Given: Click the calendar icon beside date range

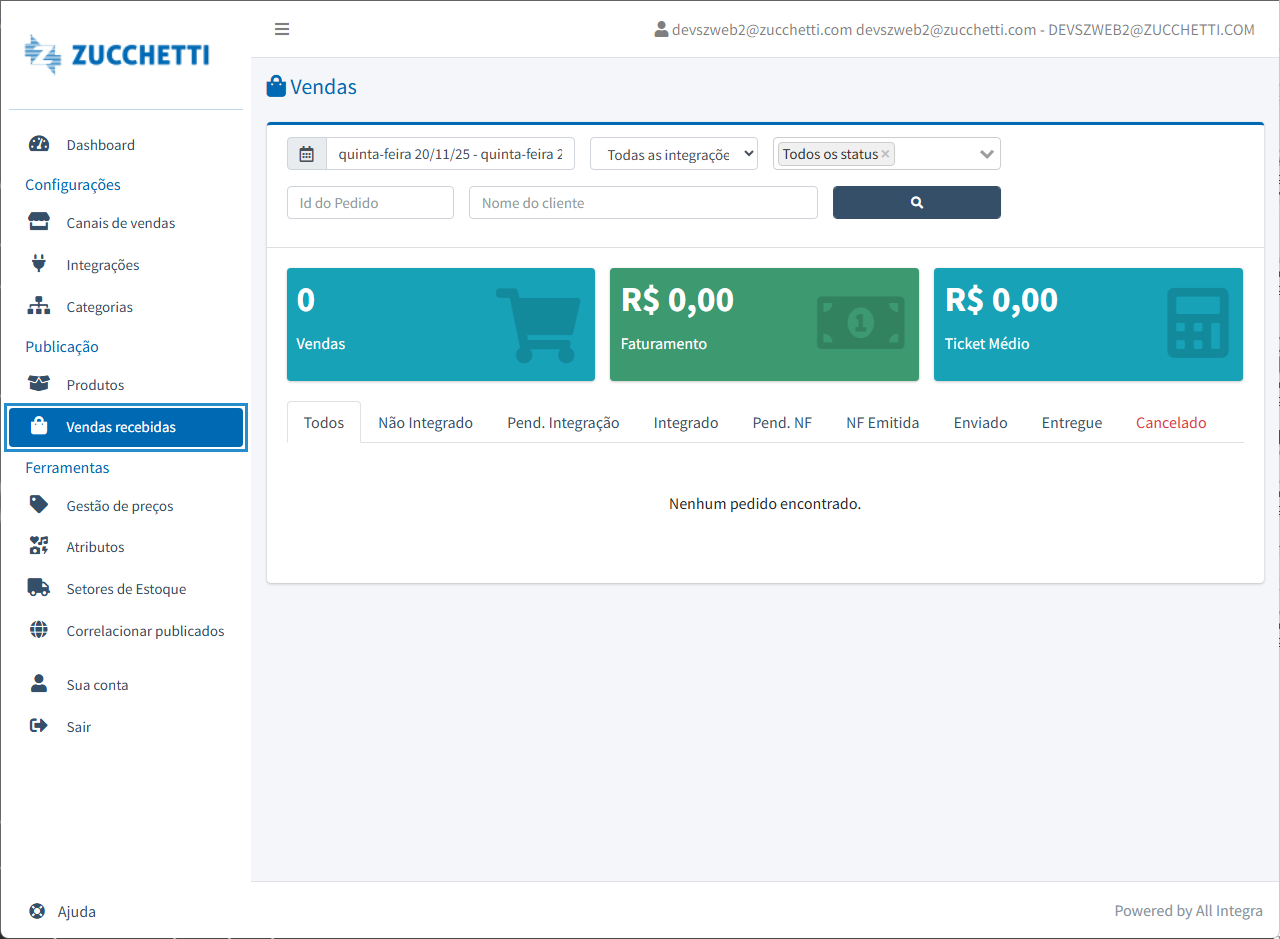Looking at the screenshot, I should (x=307, y=154).
